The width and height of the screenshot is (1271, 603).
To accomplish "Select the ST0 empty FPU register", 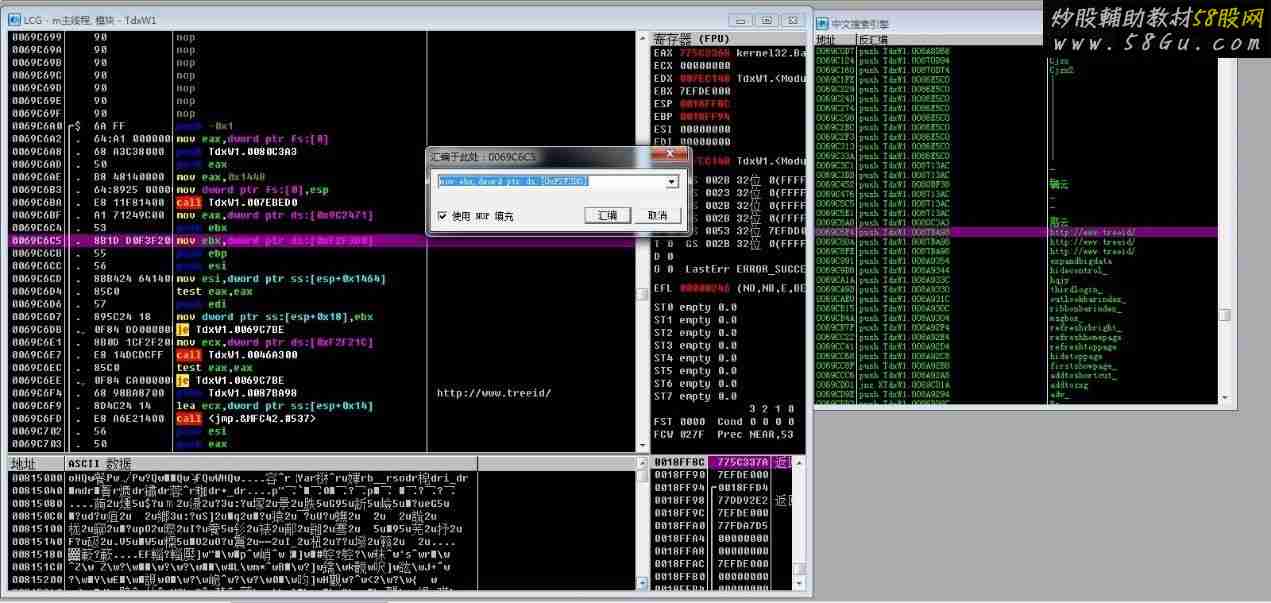I will 695,307.
